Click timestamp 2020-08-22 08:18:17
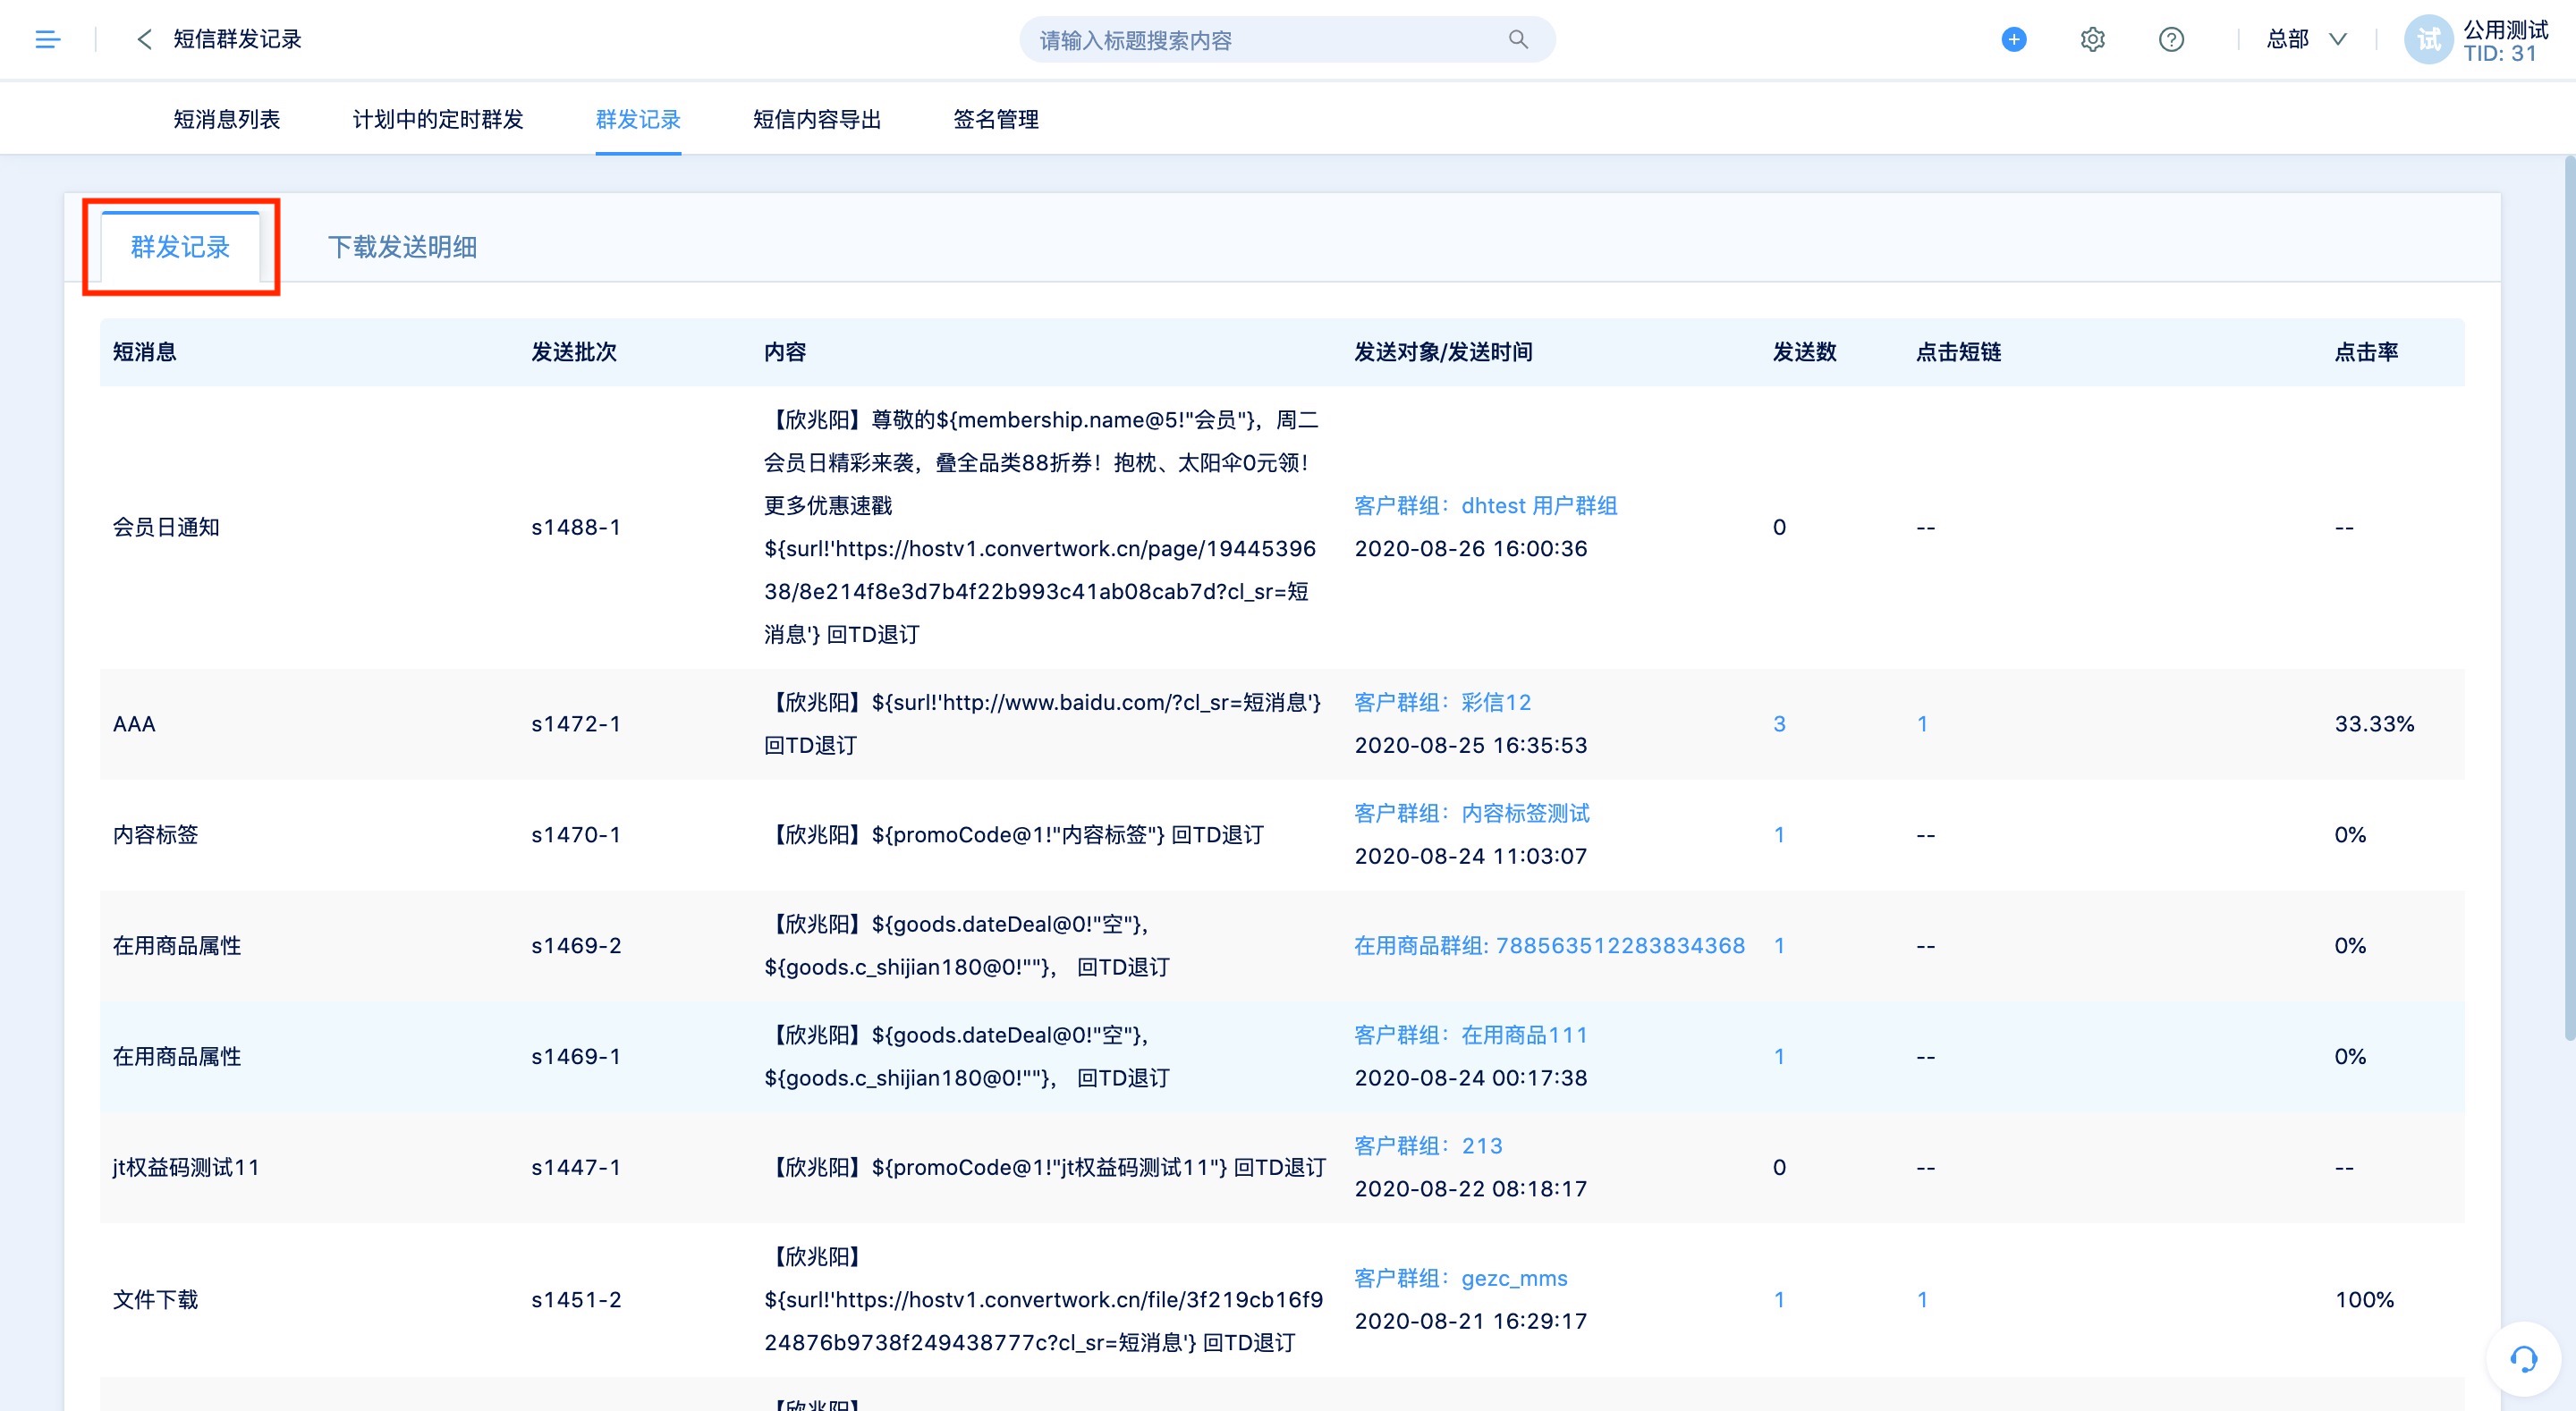2576x1411 pixels. (x=1471, y=1190)
